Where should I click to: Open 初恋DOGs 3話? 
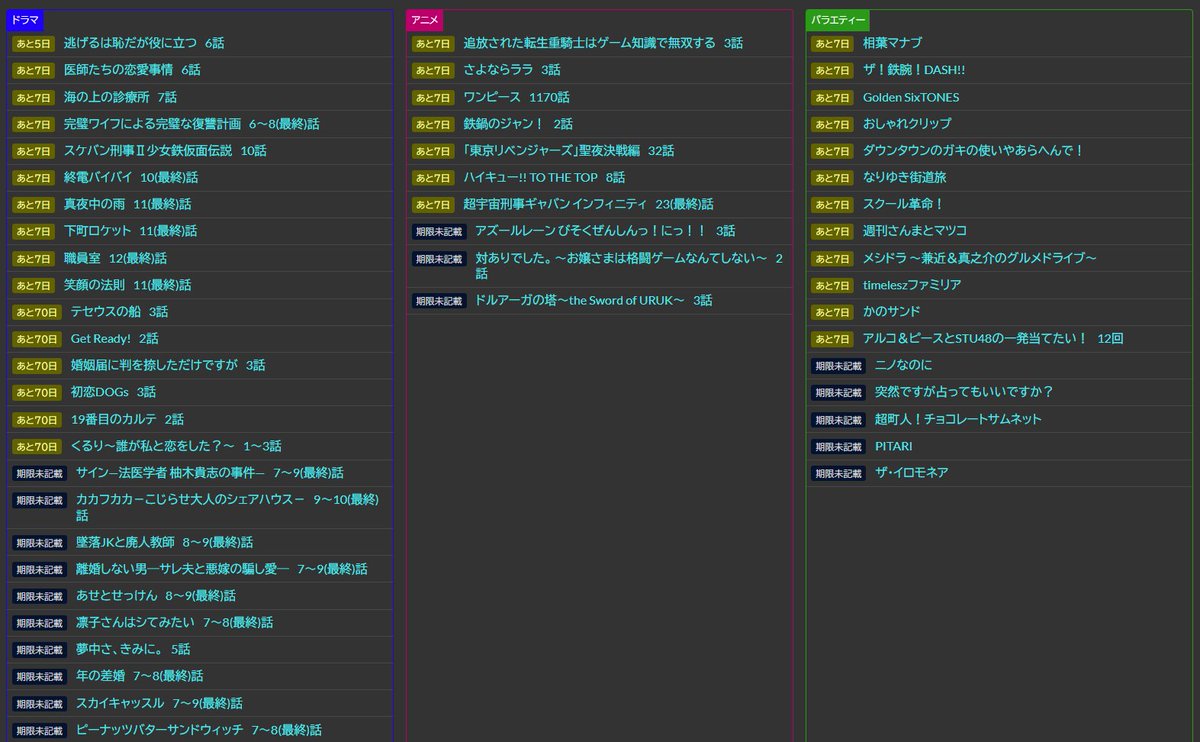[x=113, y=392]
